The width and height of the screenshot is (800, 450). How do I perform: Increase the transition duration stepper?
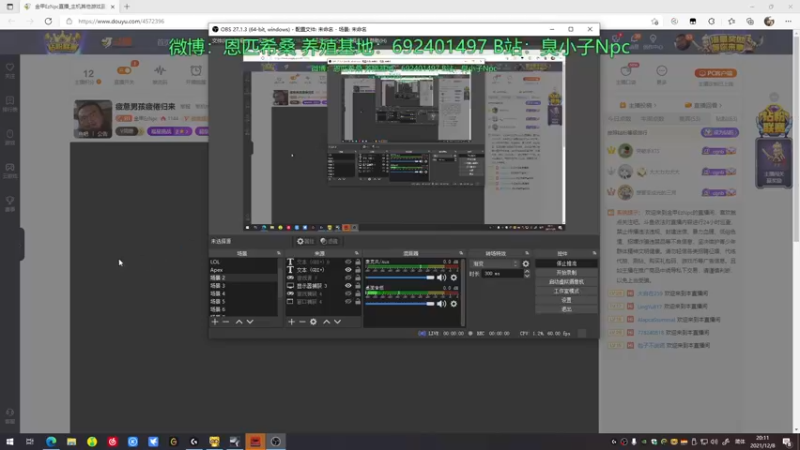(527, 272)
